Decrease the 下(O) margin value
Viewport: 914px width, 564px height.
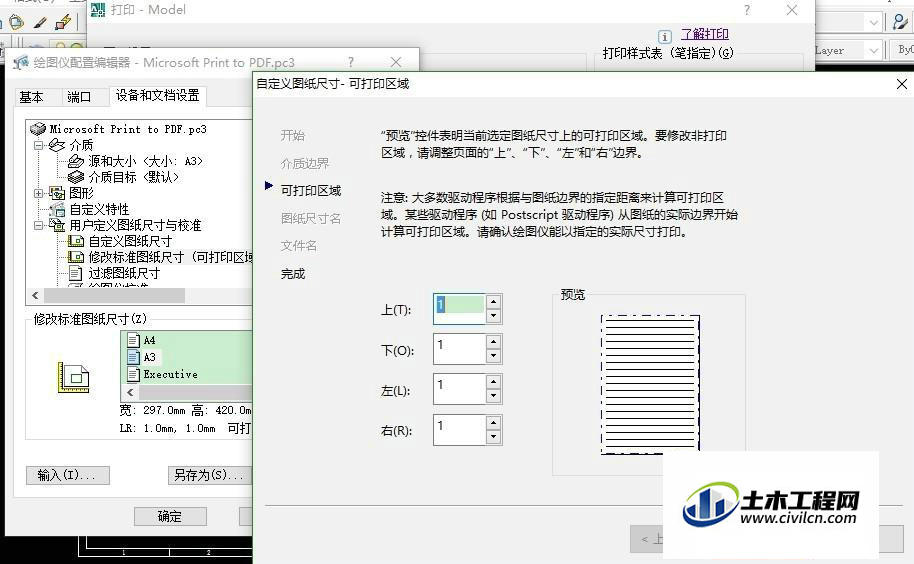point(494,356)
